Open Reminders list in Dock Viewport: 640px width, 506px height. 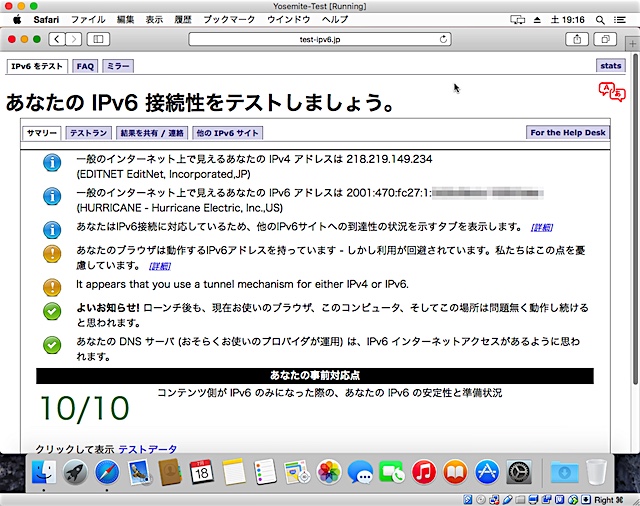click(x=265, y=472)
